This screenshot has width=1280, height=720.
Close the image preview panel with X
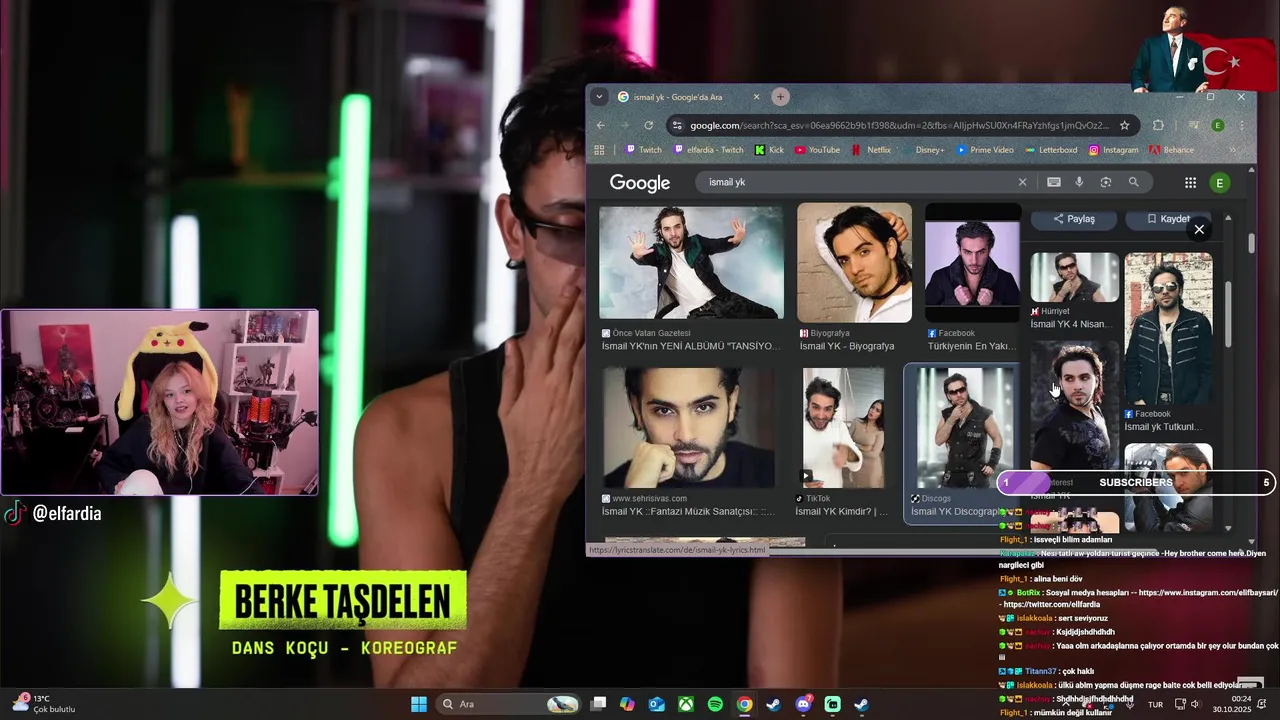[1199, 230]
